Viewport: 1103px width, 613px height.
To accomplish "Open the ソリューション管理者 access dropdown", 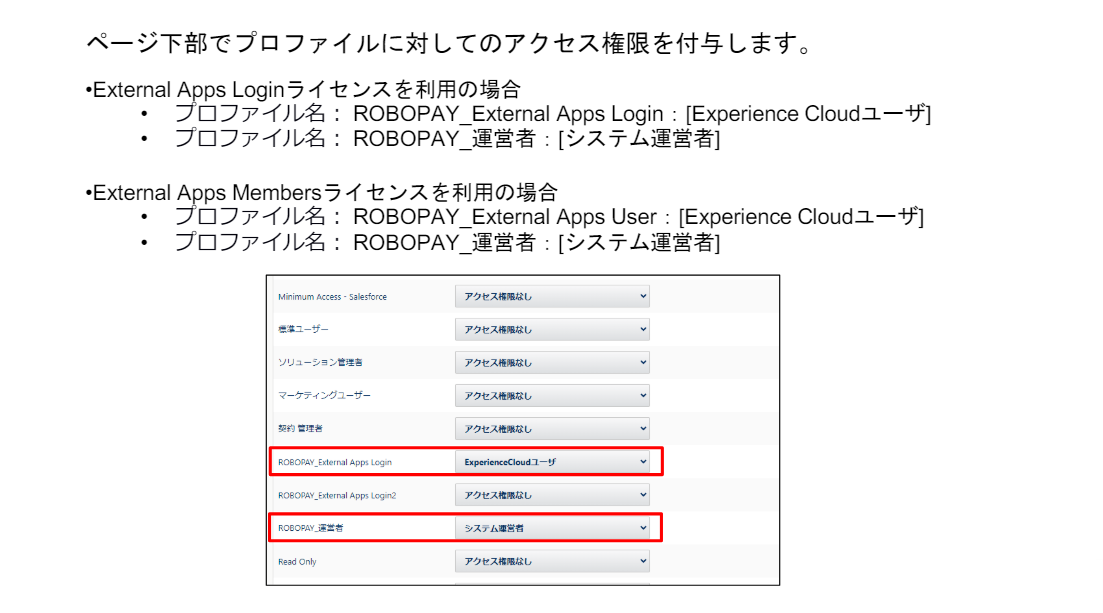I will click(x=552, y=362).
